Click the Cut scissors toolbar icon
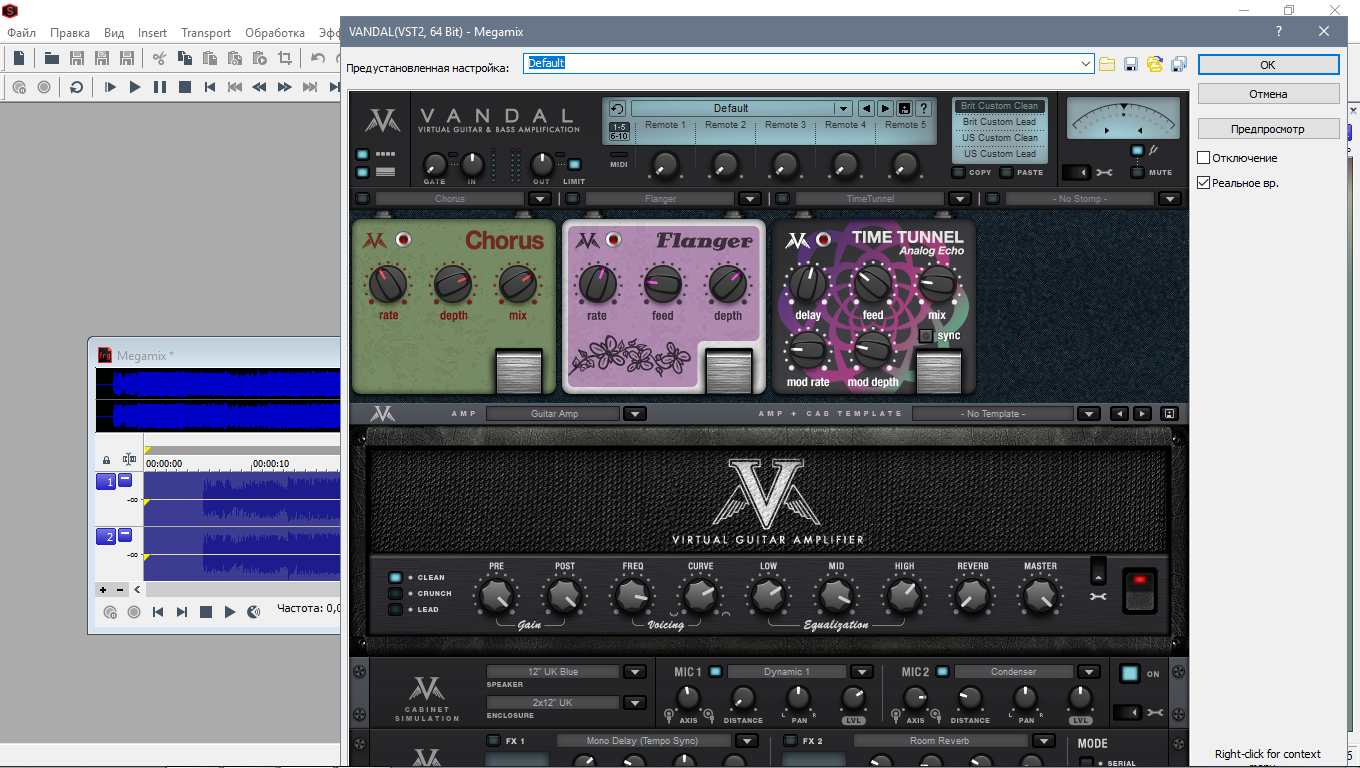The width and height of the screenshot is (1360, 768). [159, 58]
